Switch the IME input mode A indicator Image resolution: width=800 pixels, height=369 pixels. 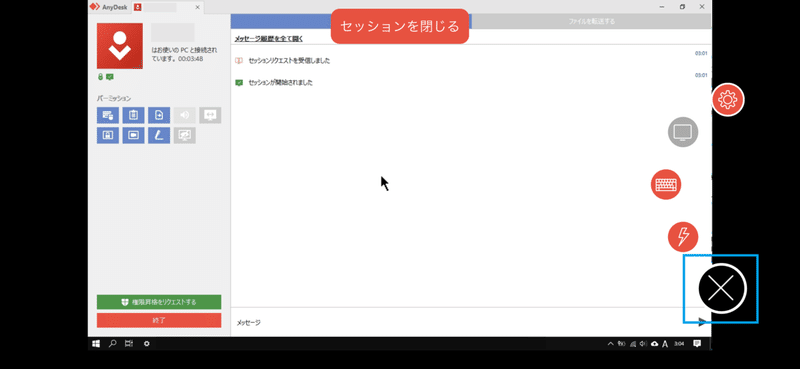[x=665, y=344]
